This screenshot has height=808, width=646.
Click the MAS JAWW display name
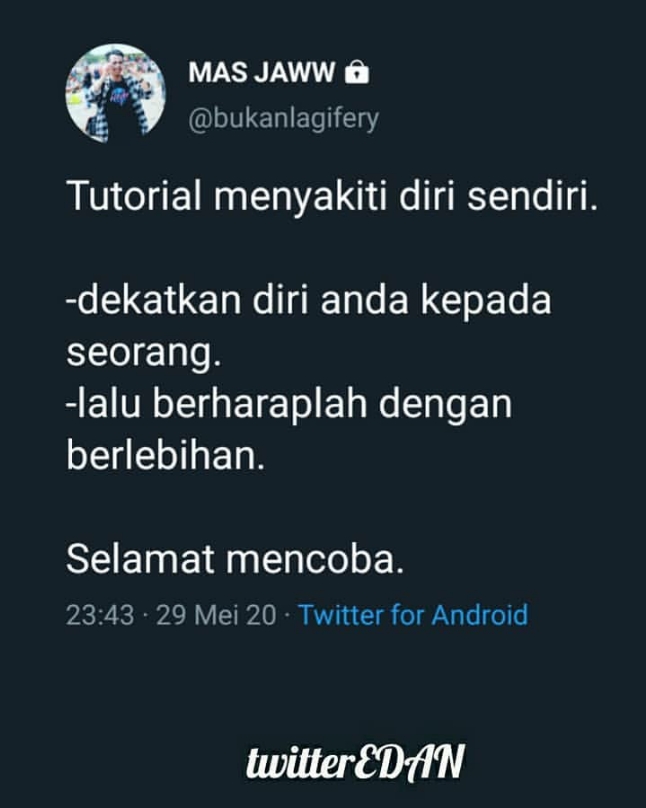coord(262,72)
